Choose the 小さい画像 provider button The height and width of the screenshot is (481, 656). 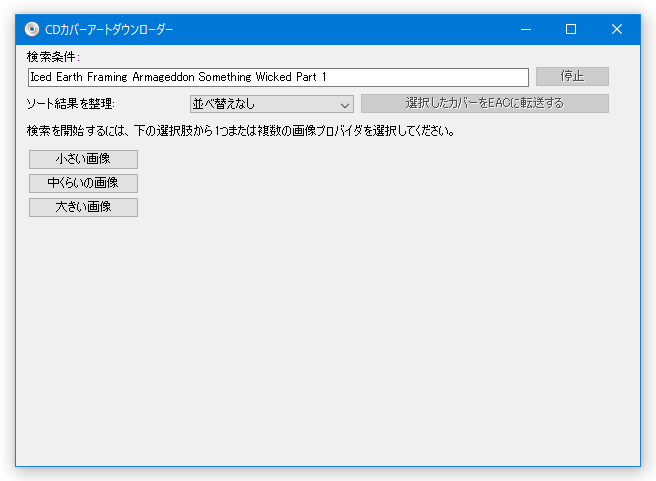coord(83,159)
